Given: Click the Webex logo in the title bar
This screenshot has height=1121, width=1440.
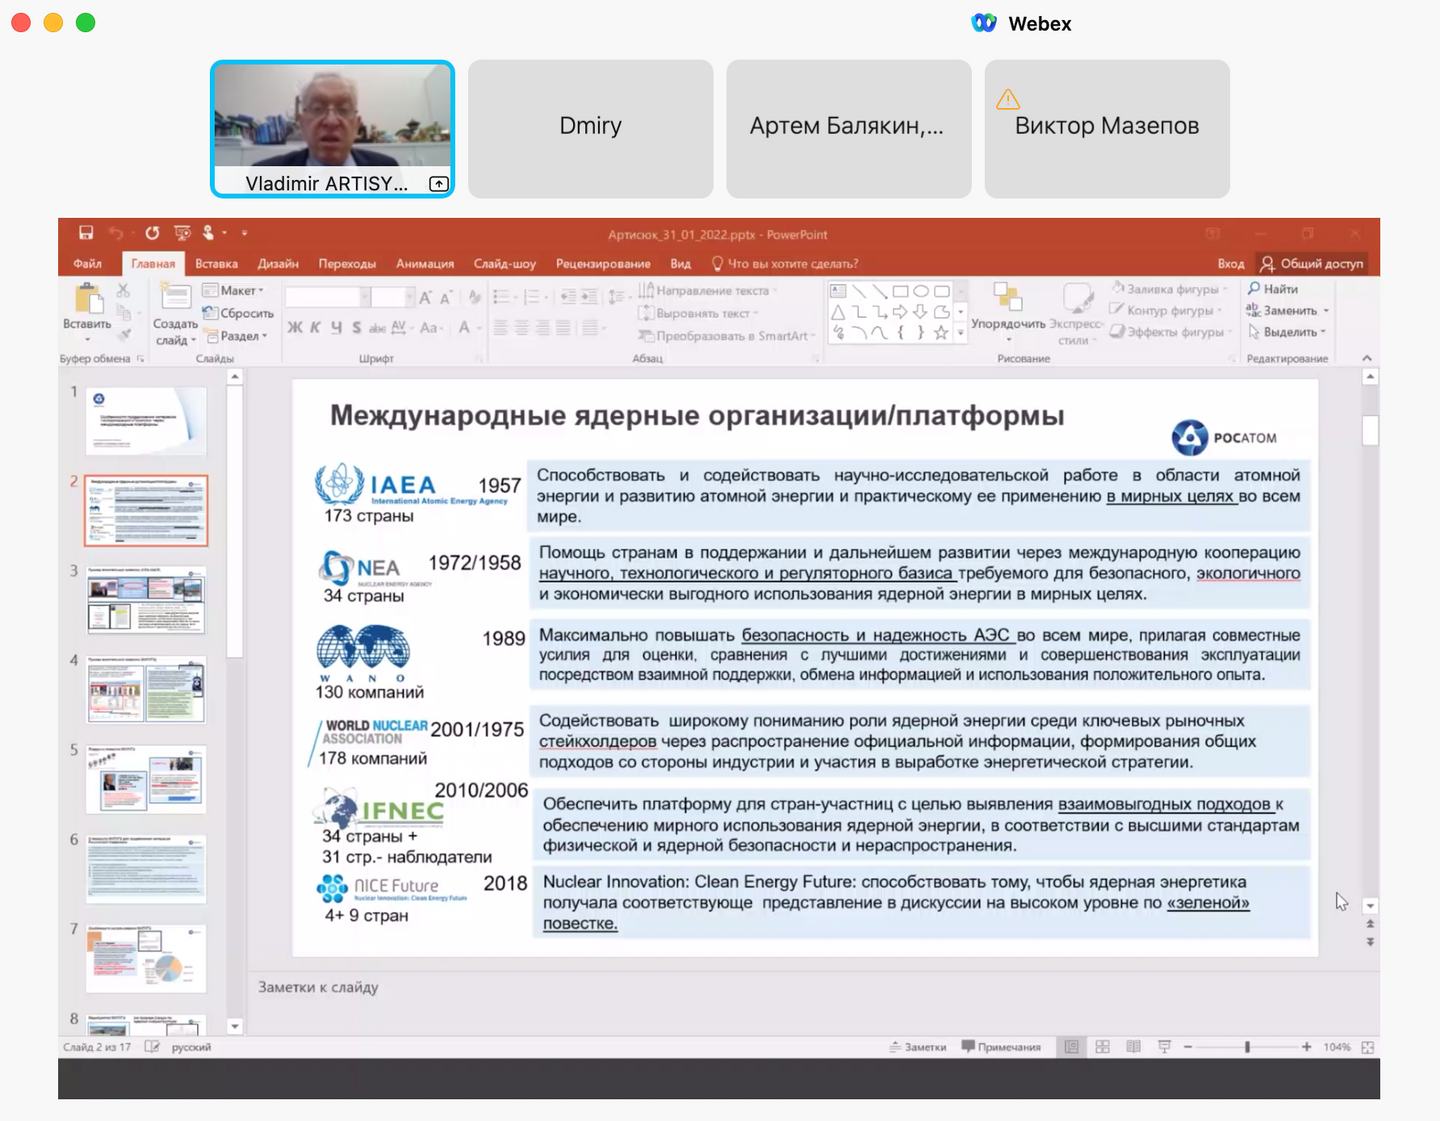Looking at the screenshot, I should (984, 23).
